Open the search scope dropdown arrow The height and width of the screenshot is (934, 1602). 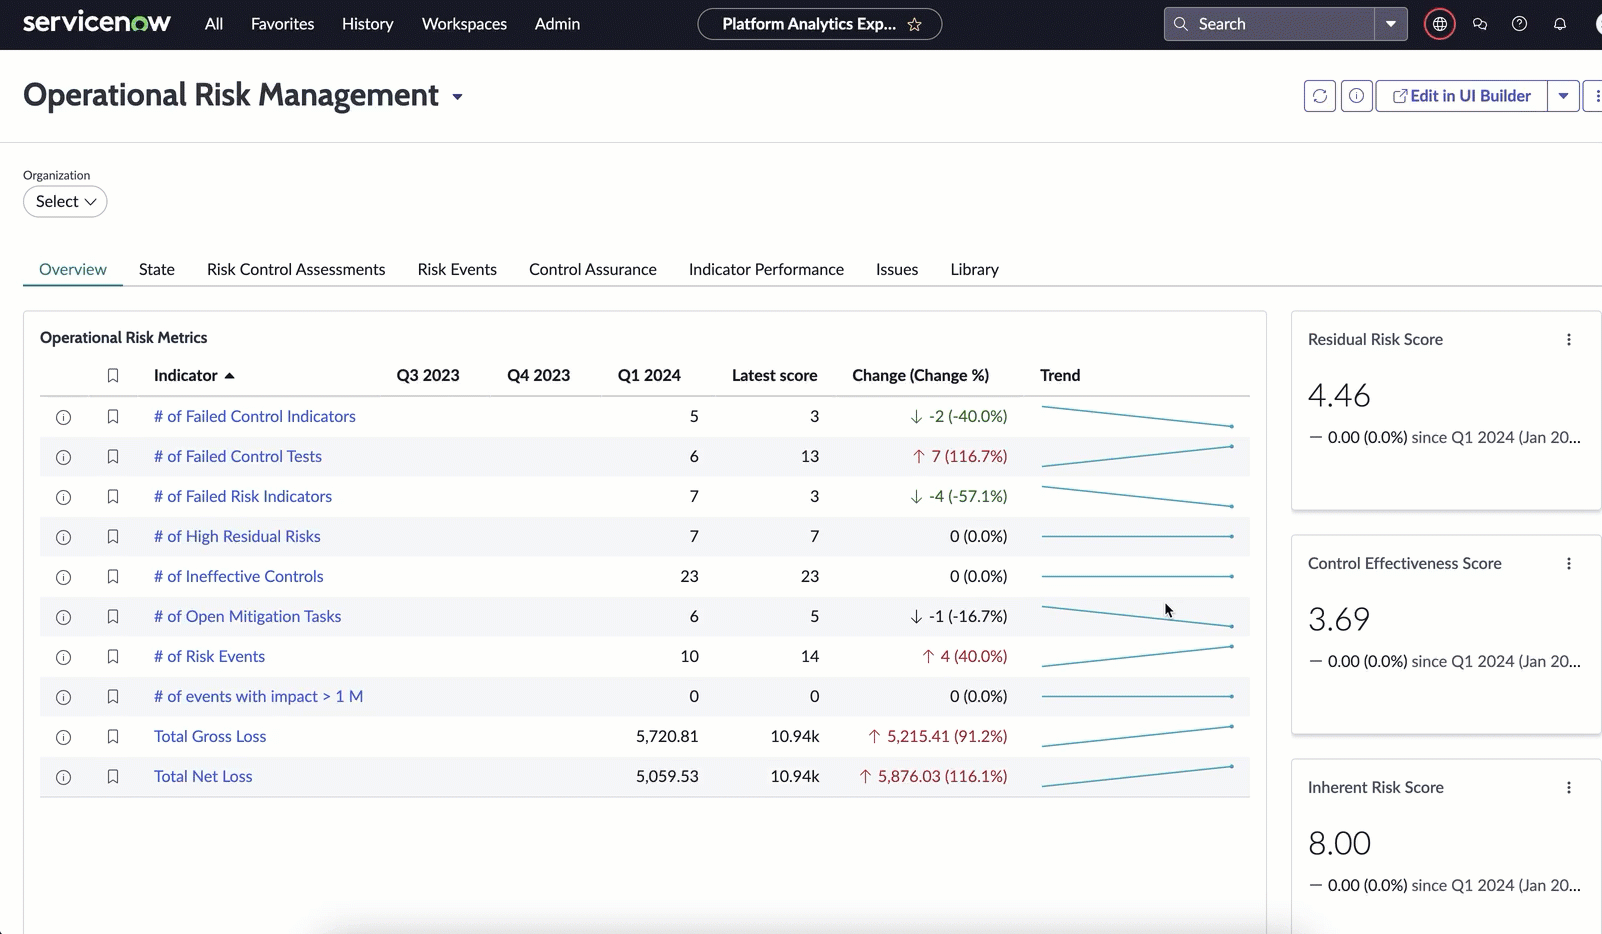pos(1390,24)
